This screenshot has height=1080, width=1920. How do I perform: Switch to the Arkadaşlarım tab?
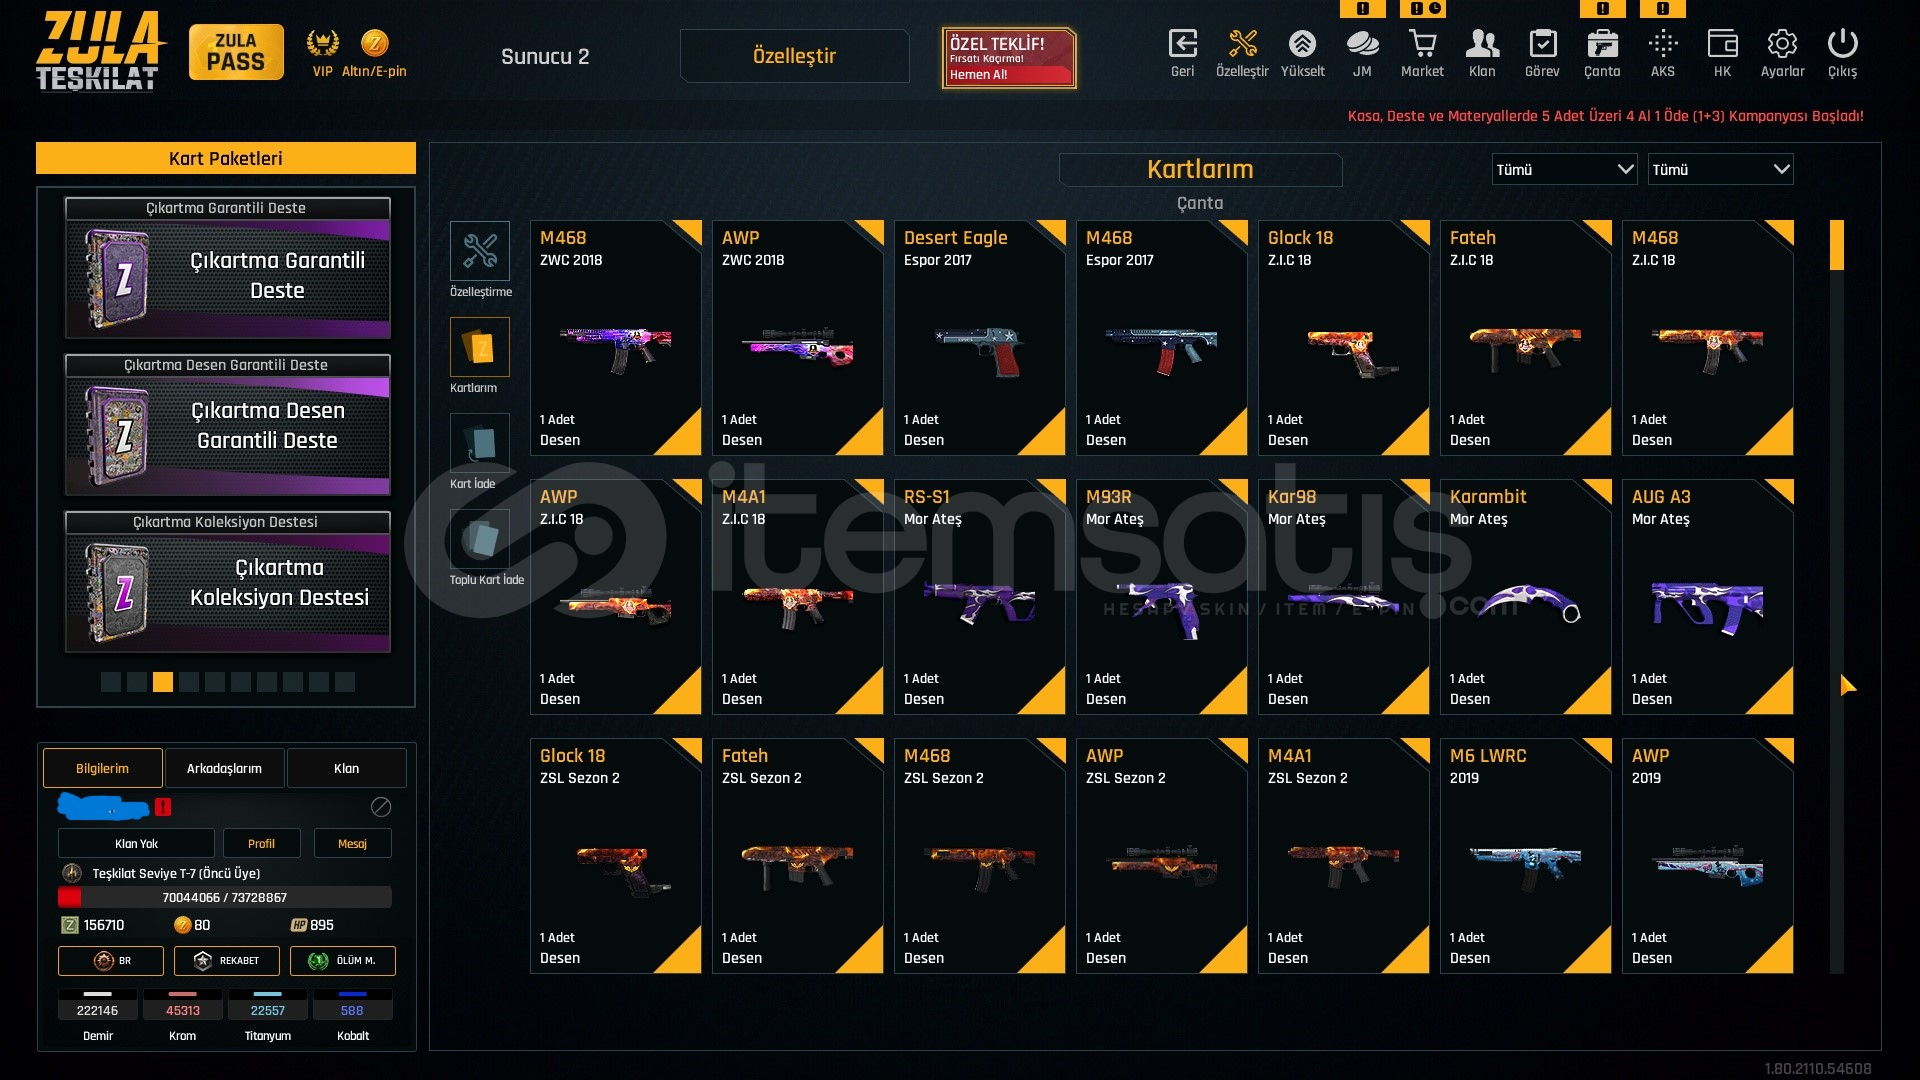[224, 768]
